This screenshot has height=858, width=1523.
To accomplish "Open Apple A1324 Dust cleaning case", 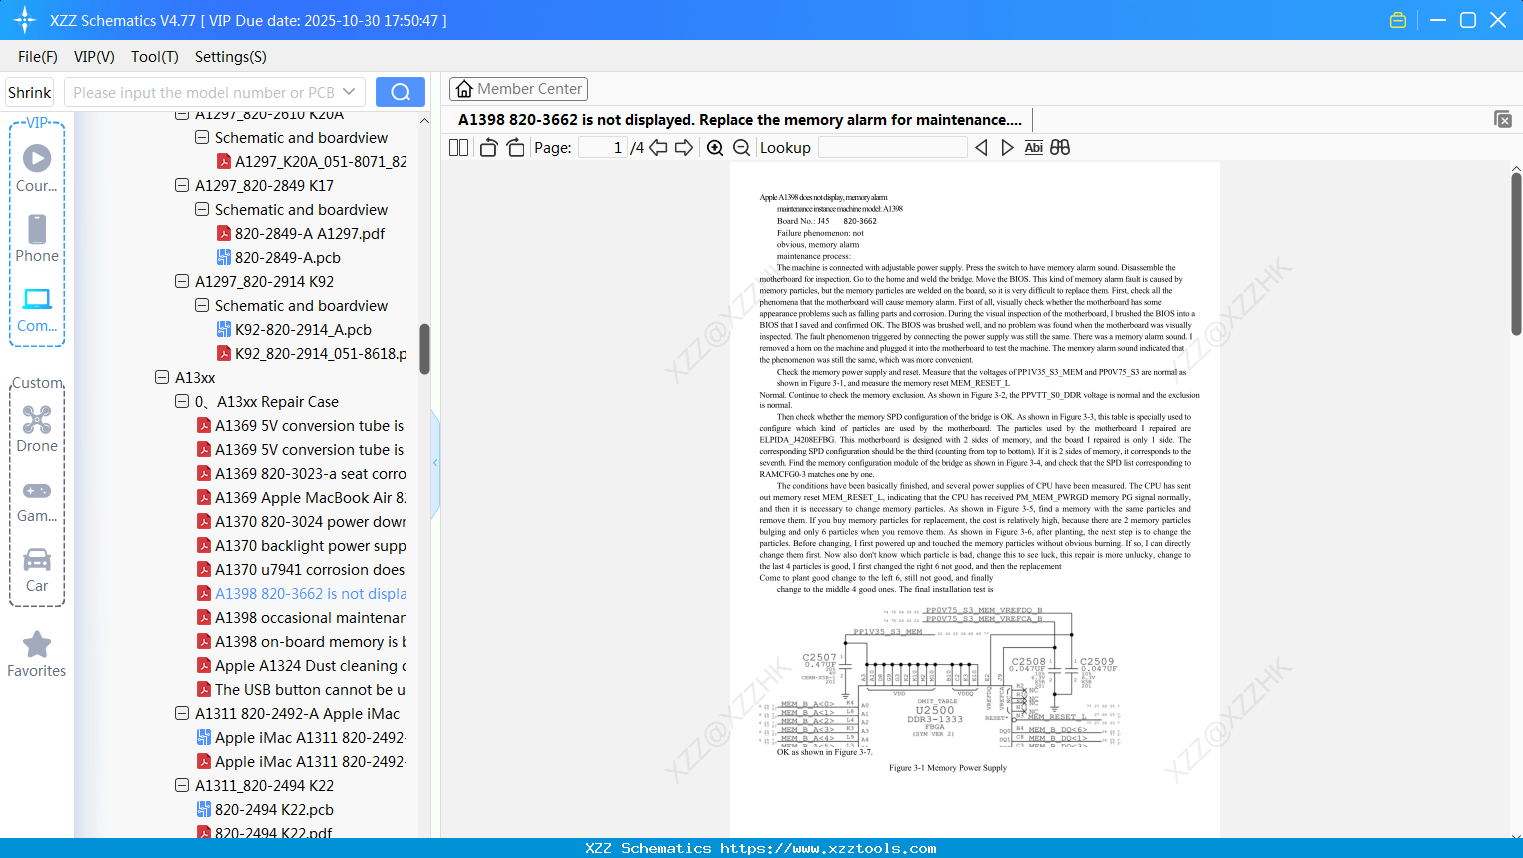I will 301,665.
